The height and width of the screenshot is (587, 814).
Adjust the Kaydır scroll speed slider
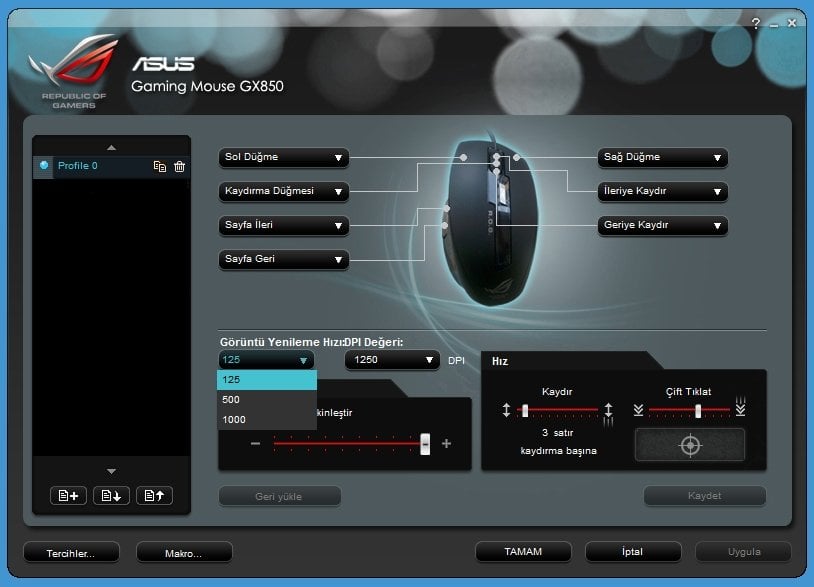point(526,409)
